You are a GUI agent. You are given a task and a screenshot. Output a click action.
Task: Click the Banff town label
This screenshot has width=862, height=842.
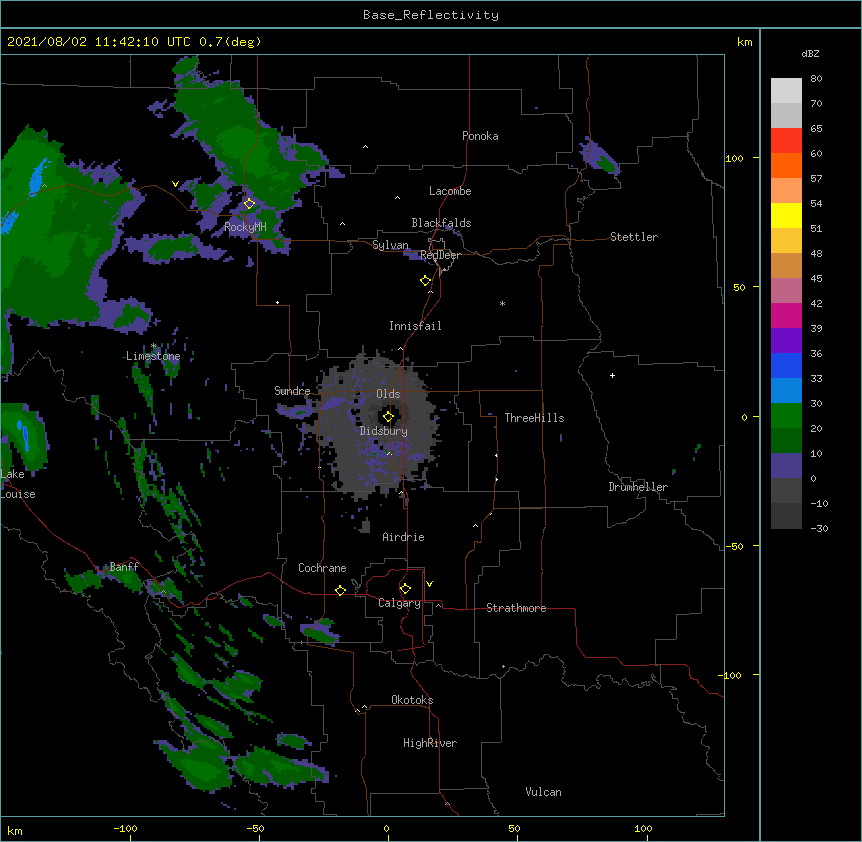pos(124,567)
